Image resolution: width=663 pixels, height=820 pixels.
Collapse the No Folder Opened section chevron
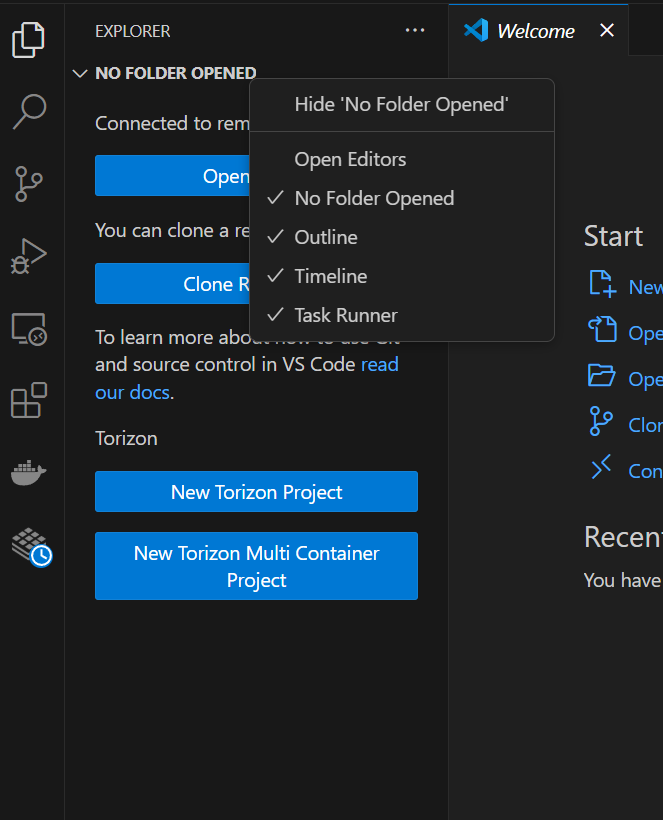point(80,73)
